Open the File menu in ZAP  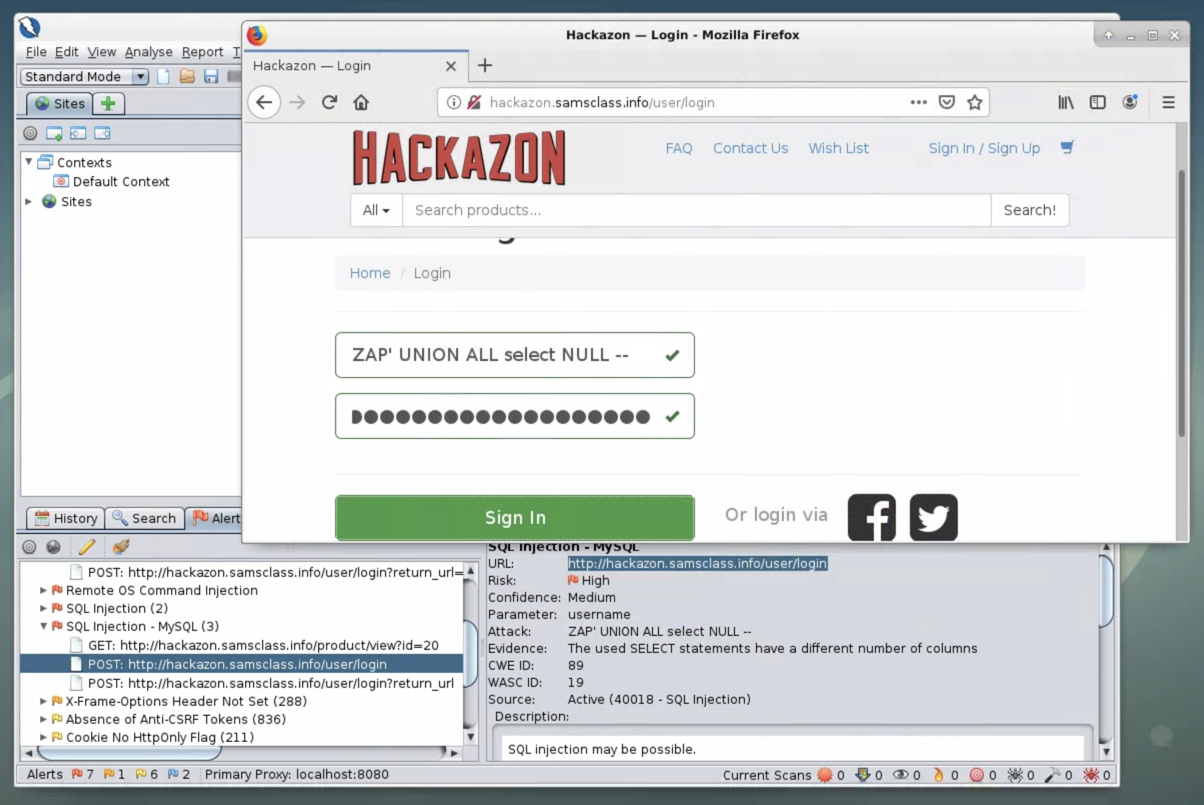point(36,52)
